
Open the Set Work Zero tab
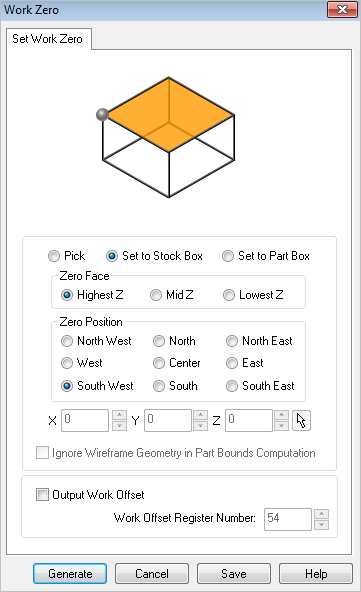click(x=47, y=39)
